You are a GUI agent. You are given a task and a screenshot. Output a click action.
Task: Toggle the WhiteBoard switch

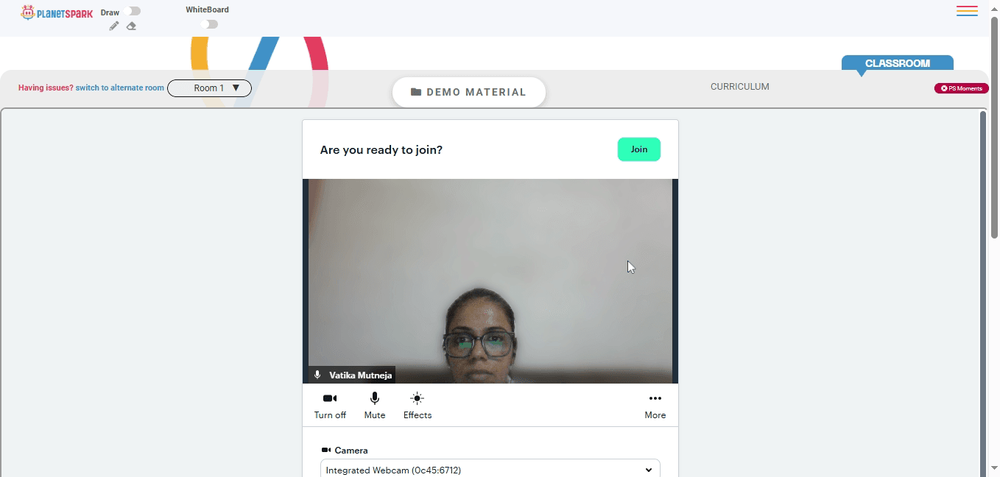tap(209, 24)
